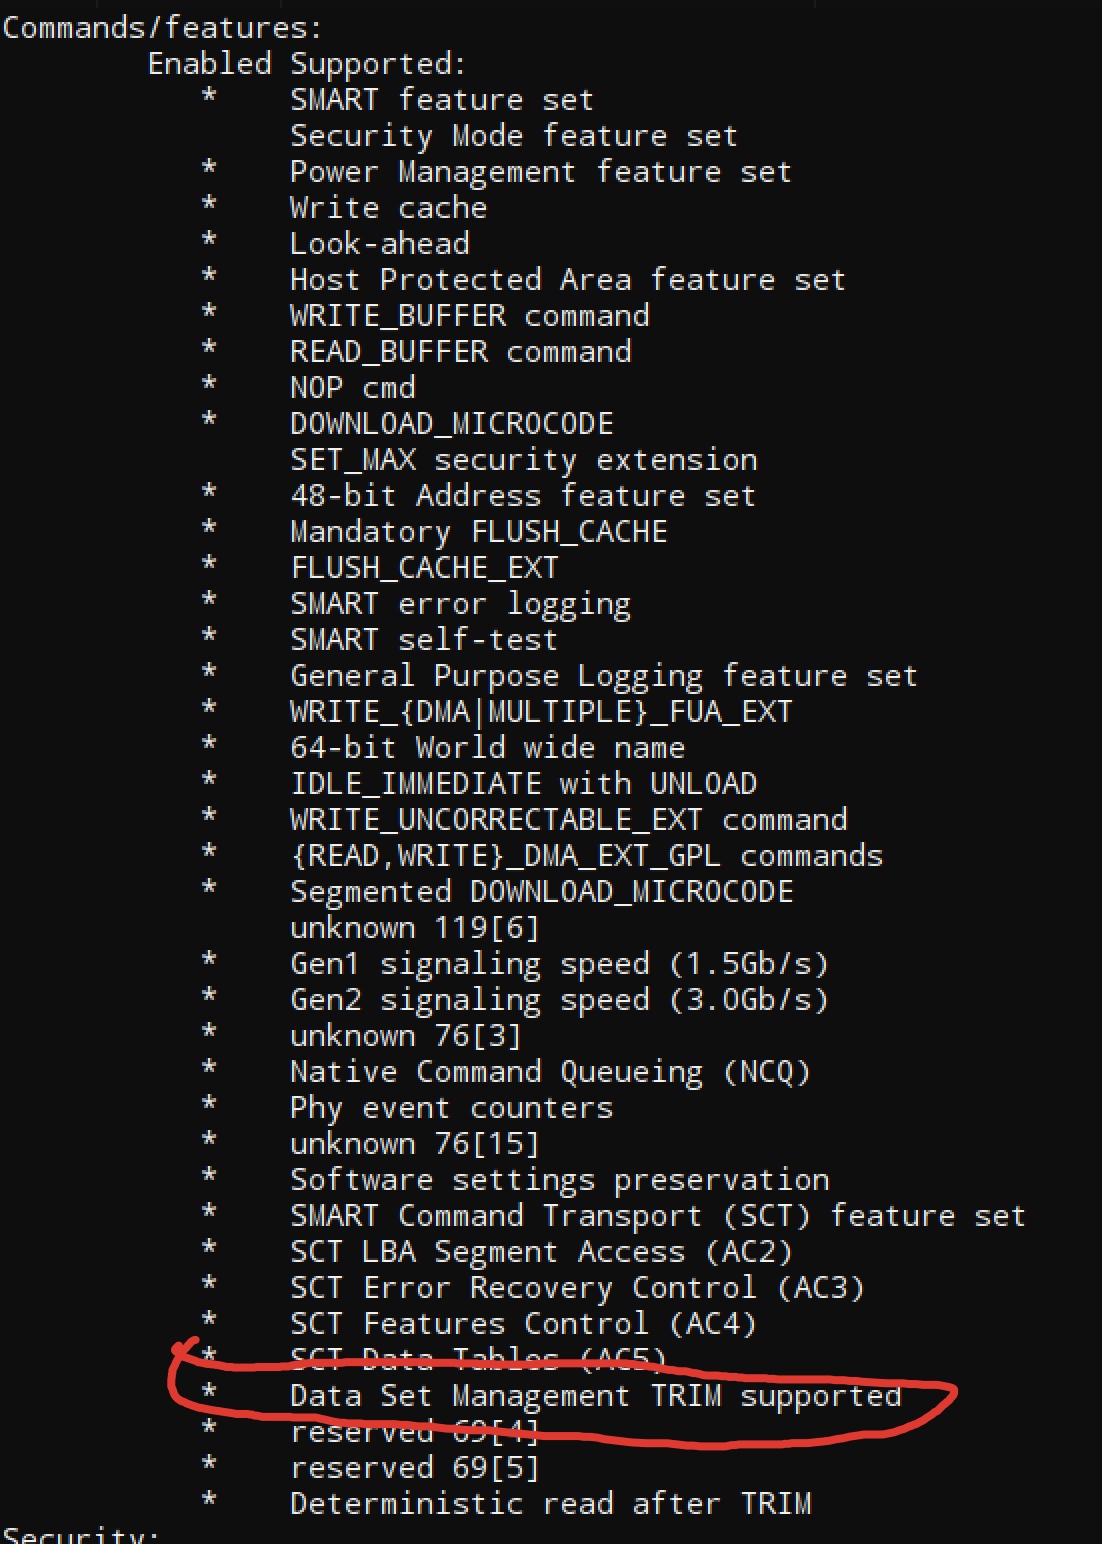Click 'IDLE_IMMEDIATE with UNLOAD' line
The height and width of the screenshot is (1544, 1102).
[523, 784]
